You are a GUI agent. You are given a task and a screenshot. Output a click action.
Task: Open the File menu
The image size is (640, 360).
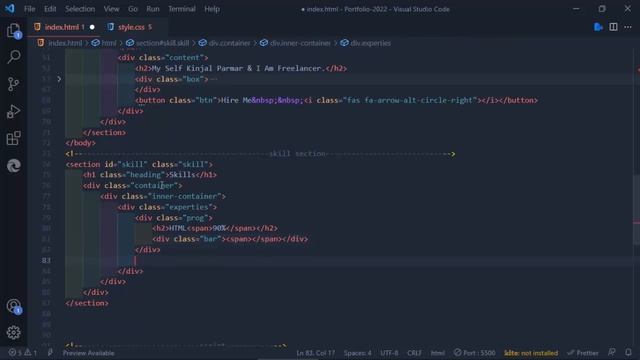(29, 9)
